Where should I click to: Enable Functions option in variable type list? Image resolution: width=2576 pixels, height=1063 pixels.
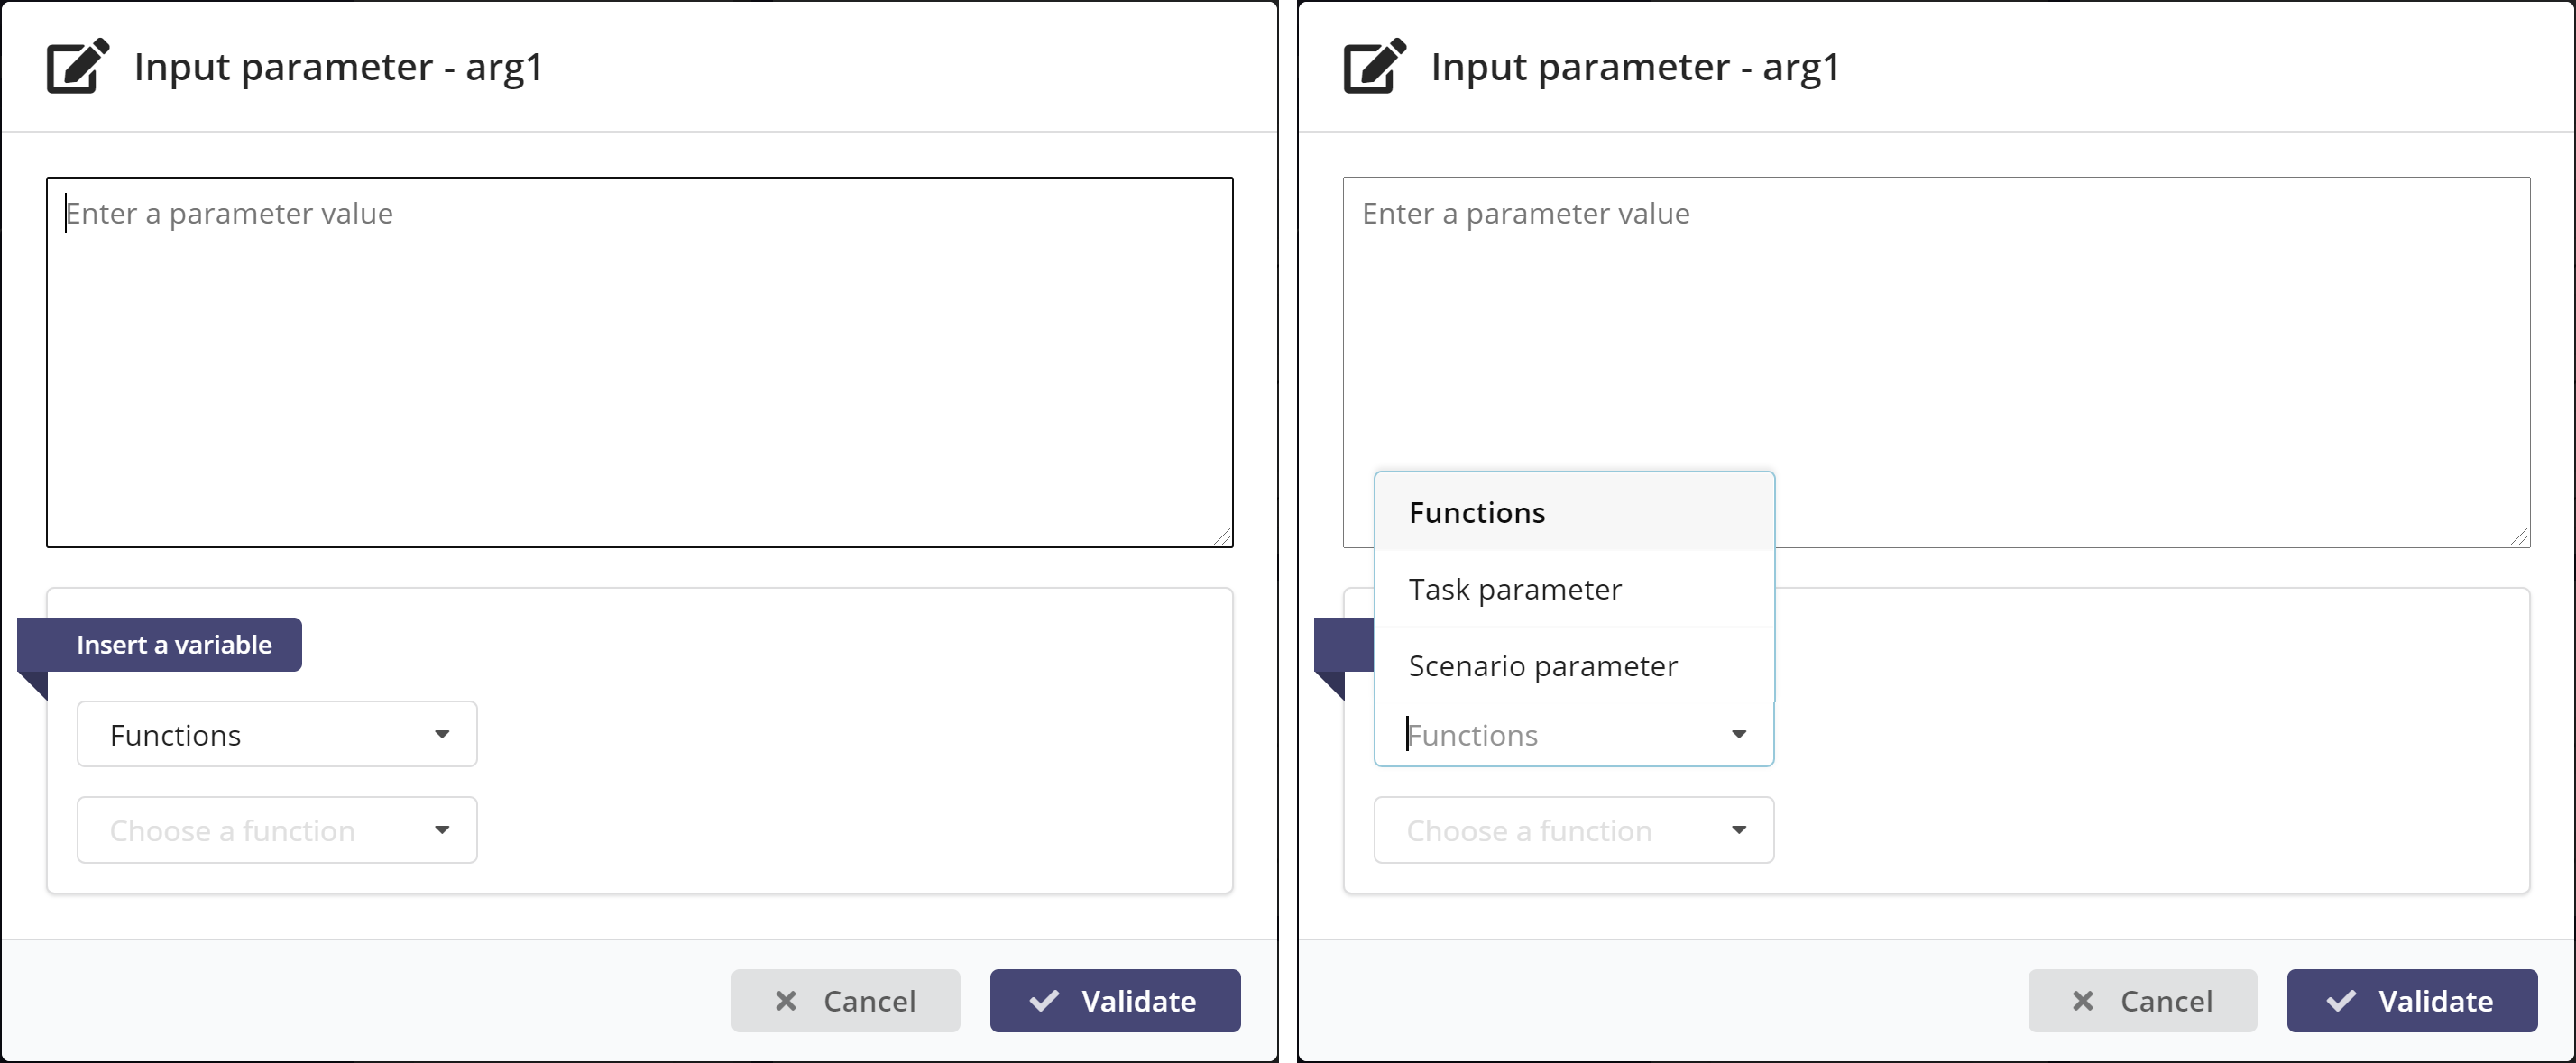tap(1570, 511)
